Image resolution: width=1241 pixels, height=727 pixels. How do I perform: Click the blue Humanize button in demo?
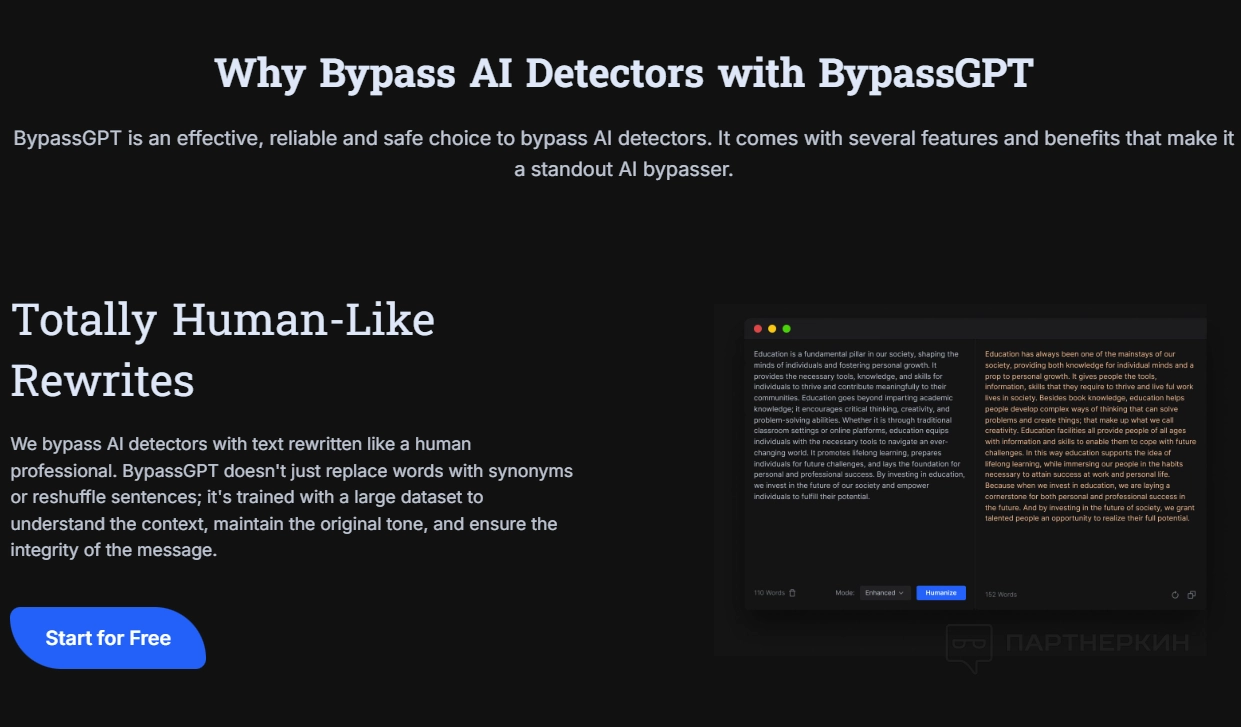coord(941,593)
